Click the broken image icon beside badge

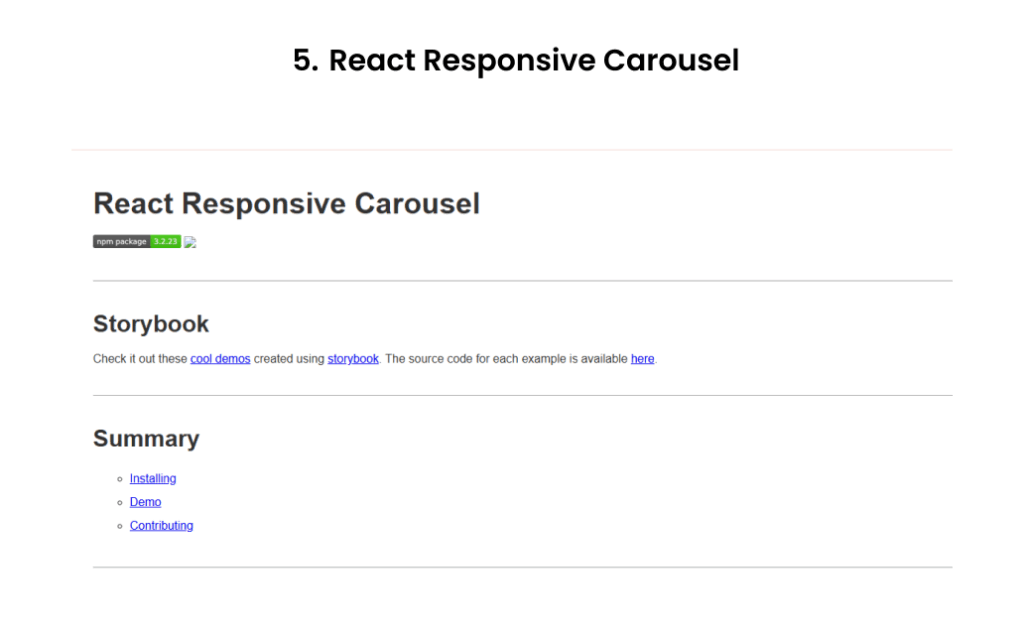(190, 242)
